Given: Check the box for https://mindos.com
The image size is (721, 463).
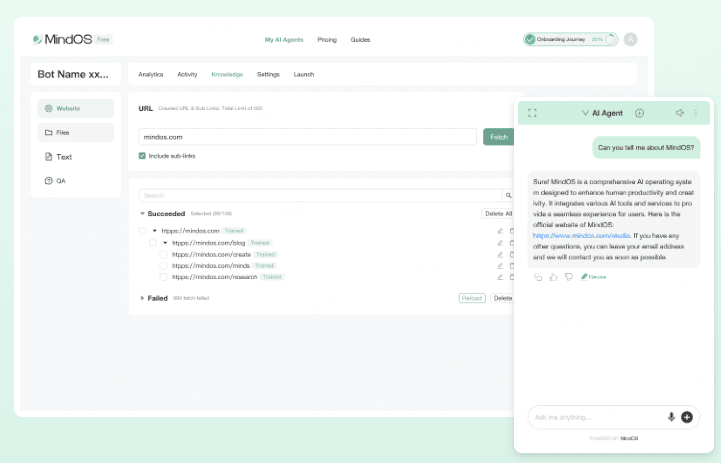Looking at the screenshot, I should pos(143,231).
